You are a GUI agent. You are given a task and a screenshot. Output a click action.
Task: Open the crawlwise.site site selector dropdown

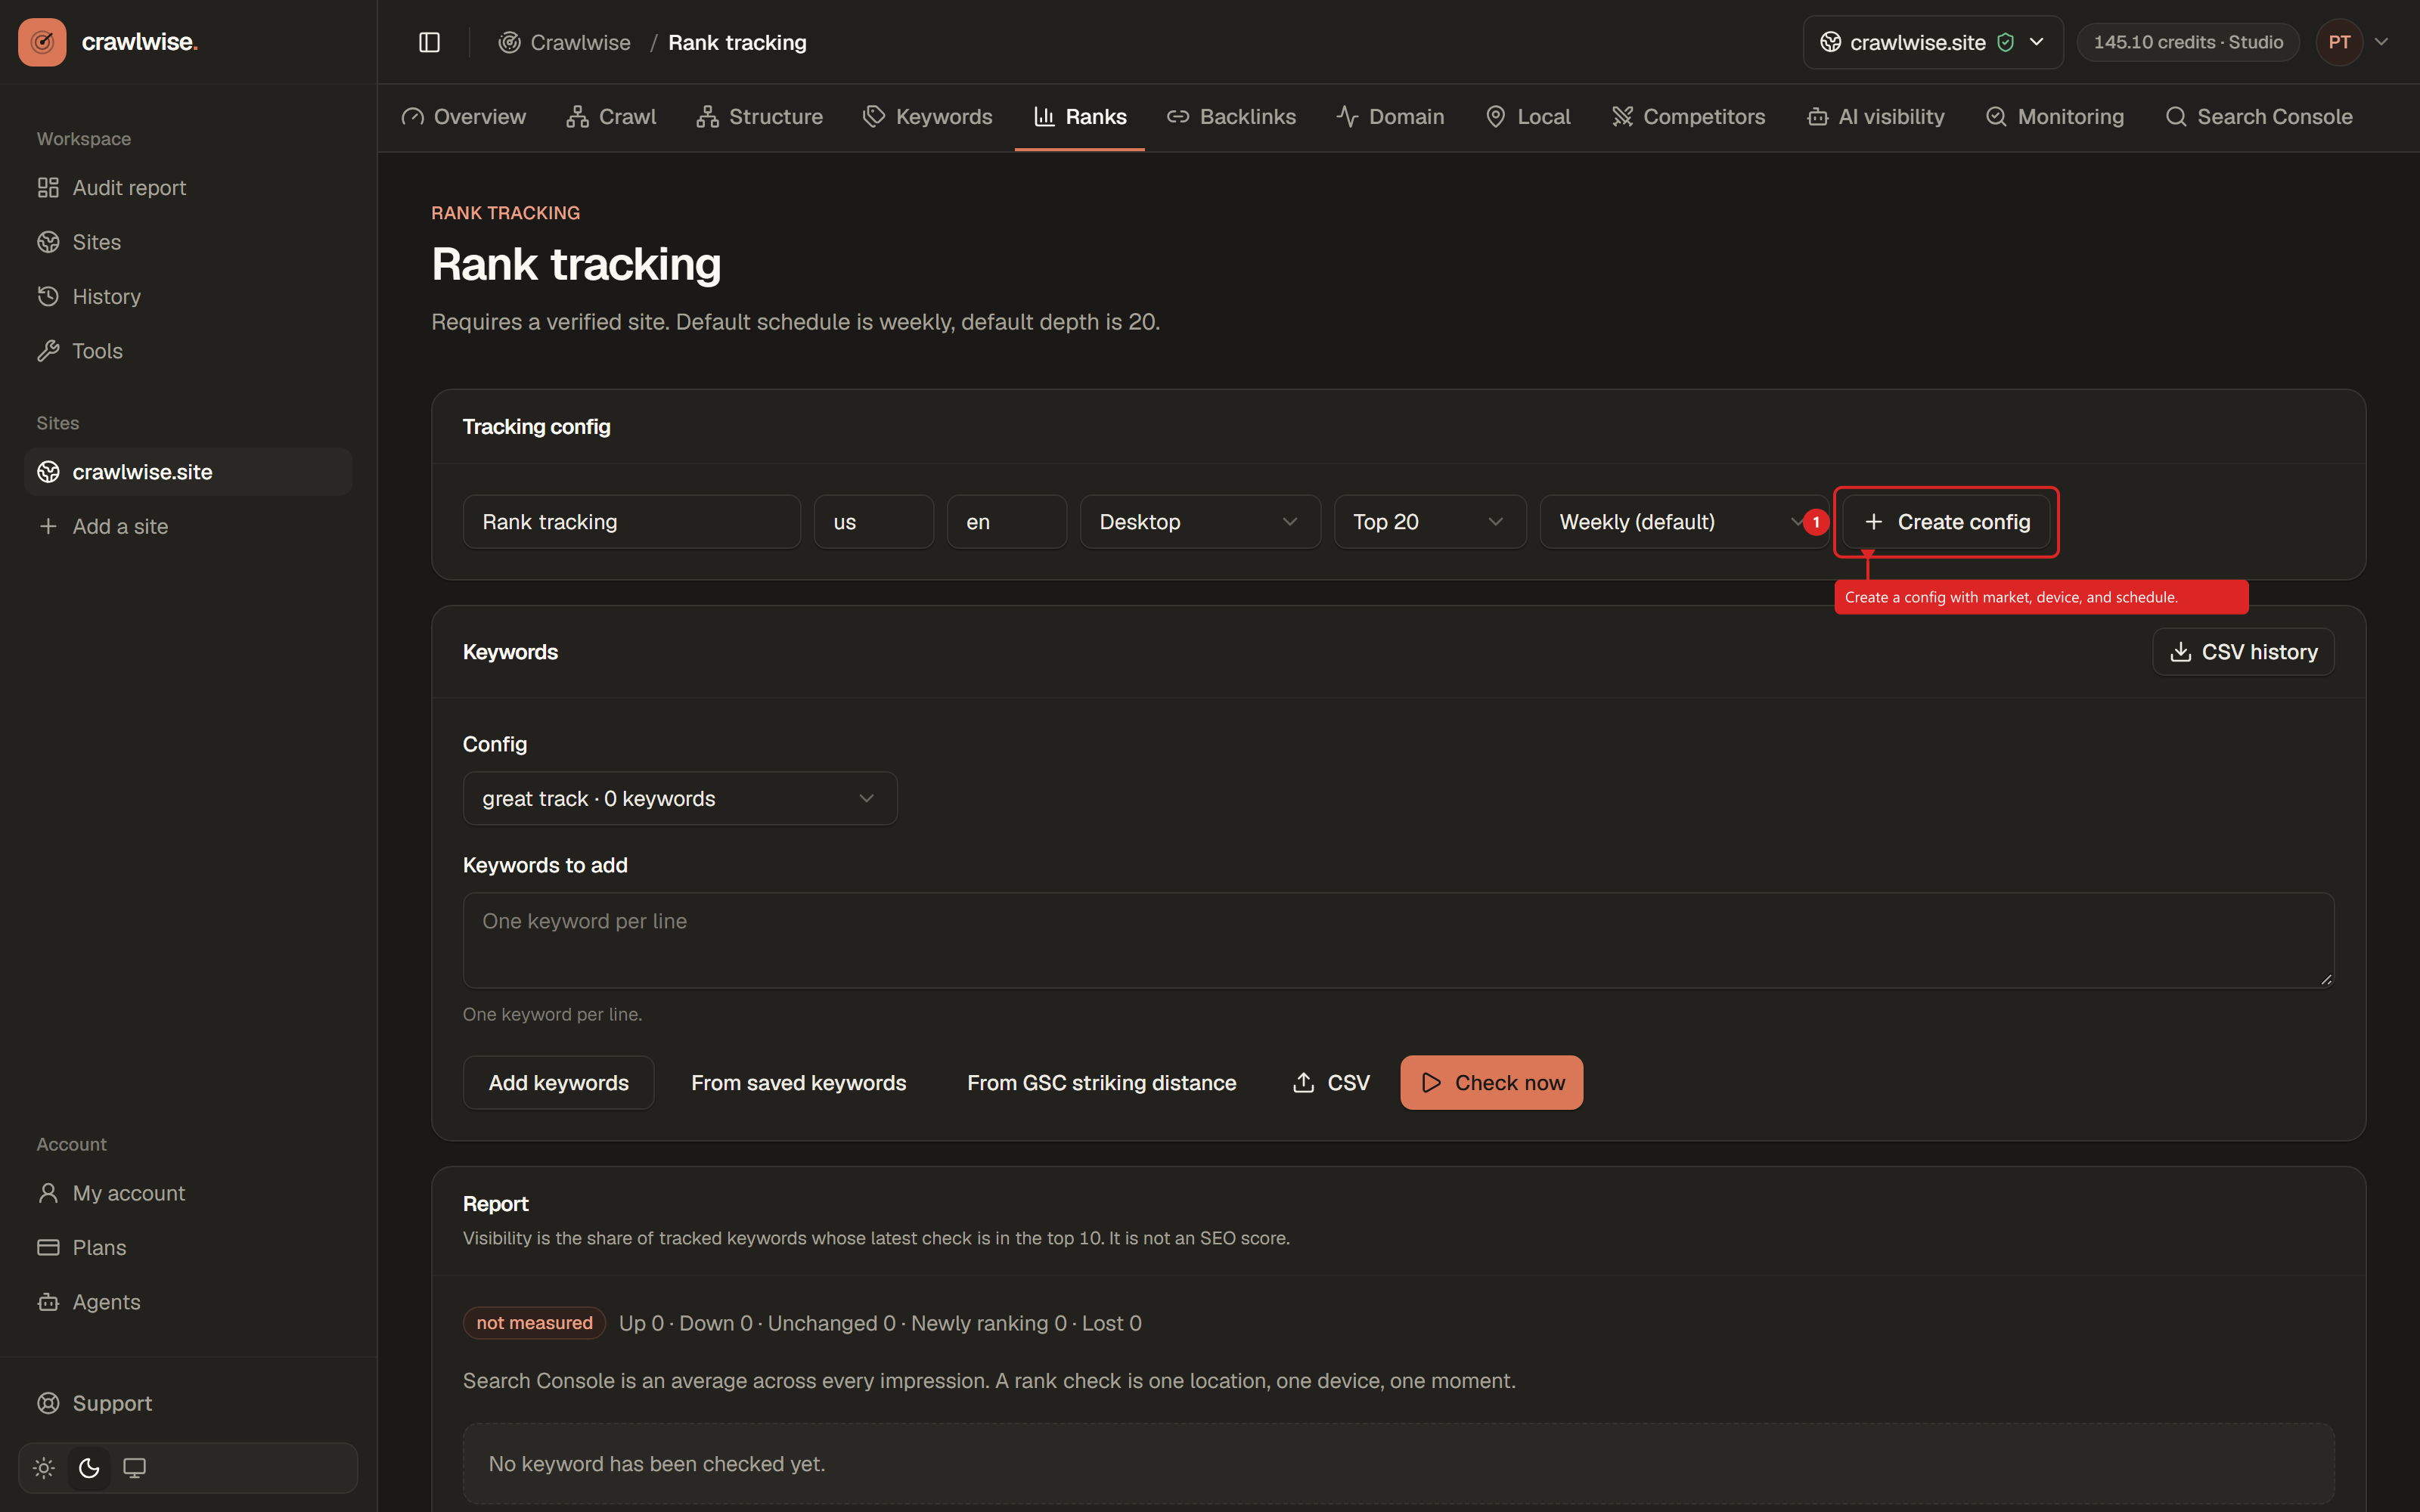coord(1932,42)
